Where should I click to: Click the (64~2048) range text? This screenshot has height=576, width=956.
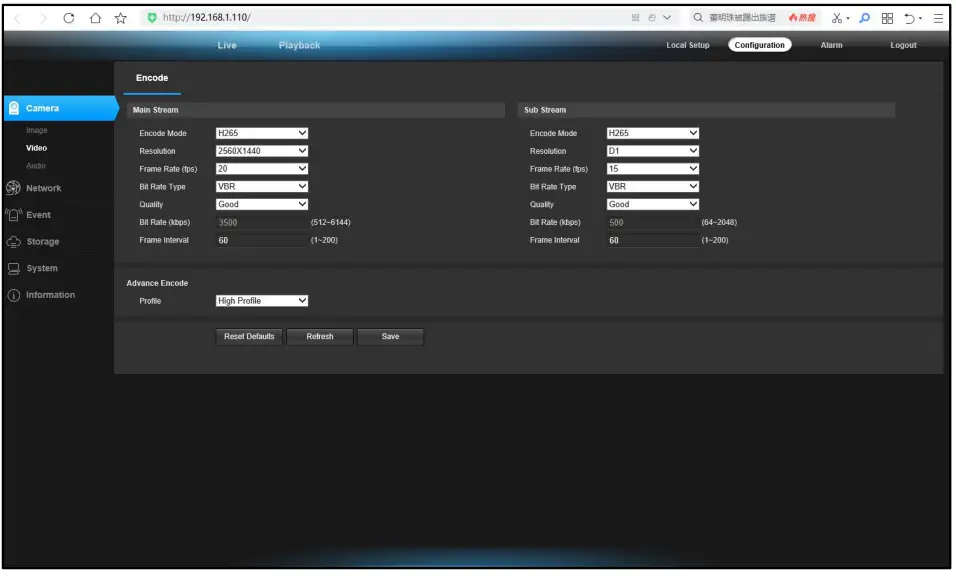719,222
